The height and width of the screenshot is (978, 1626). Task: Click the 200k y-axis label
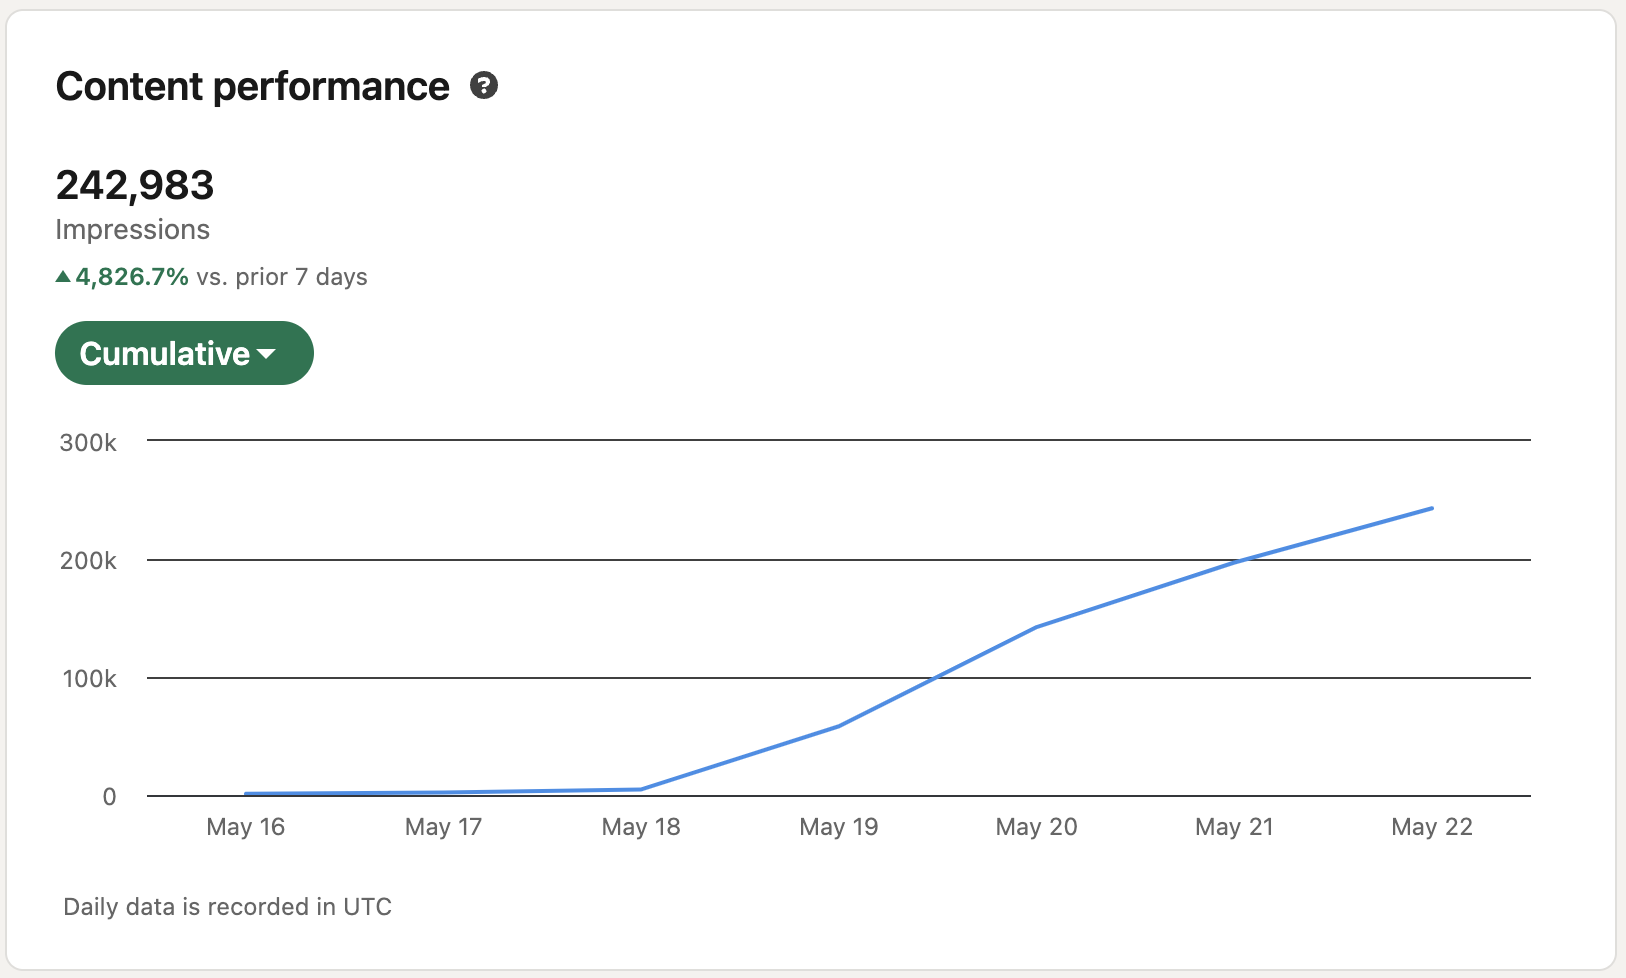tap(88, 561)
